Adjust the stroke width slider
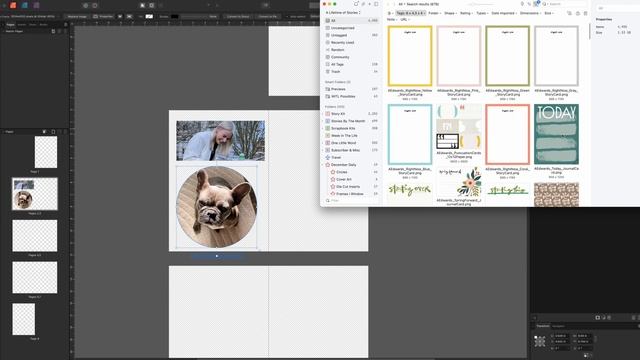Image resolution: width=640 pixels, height=360 pixels. click(193, 16)
